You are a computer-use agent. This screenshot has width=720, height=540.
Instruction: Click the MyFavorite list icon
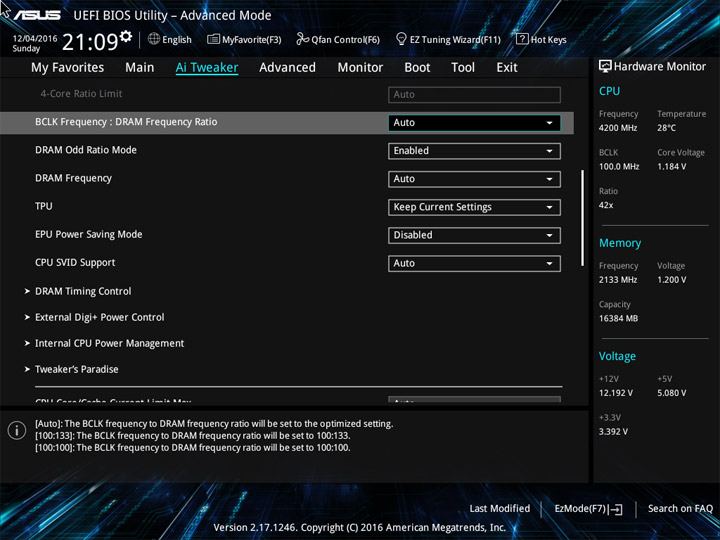pos(213,39)
